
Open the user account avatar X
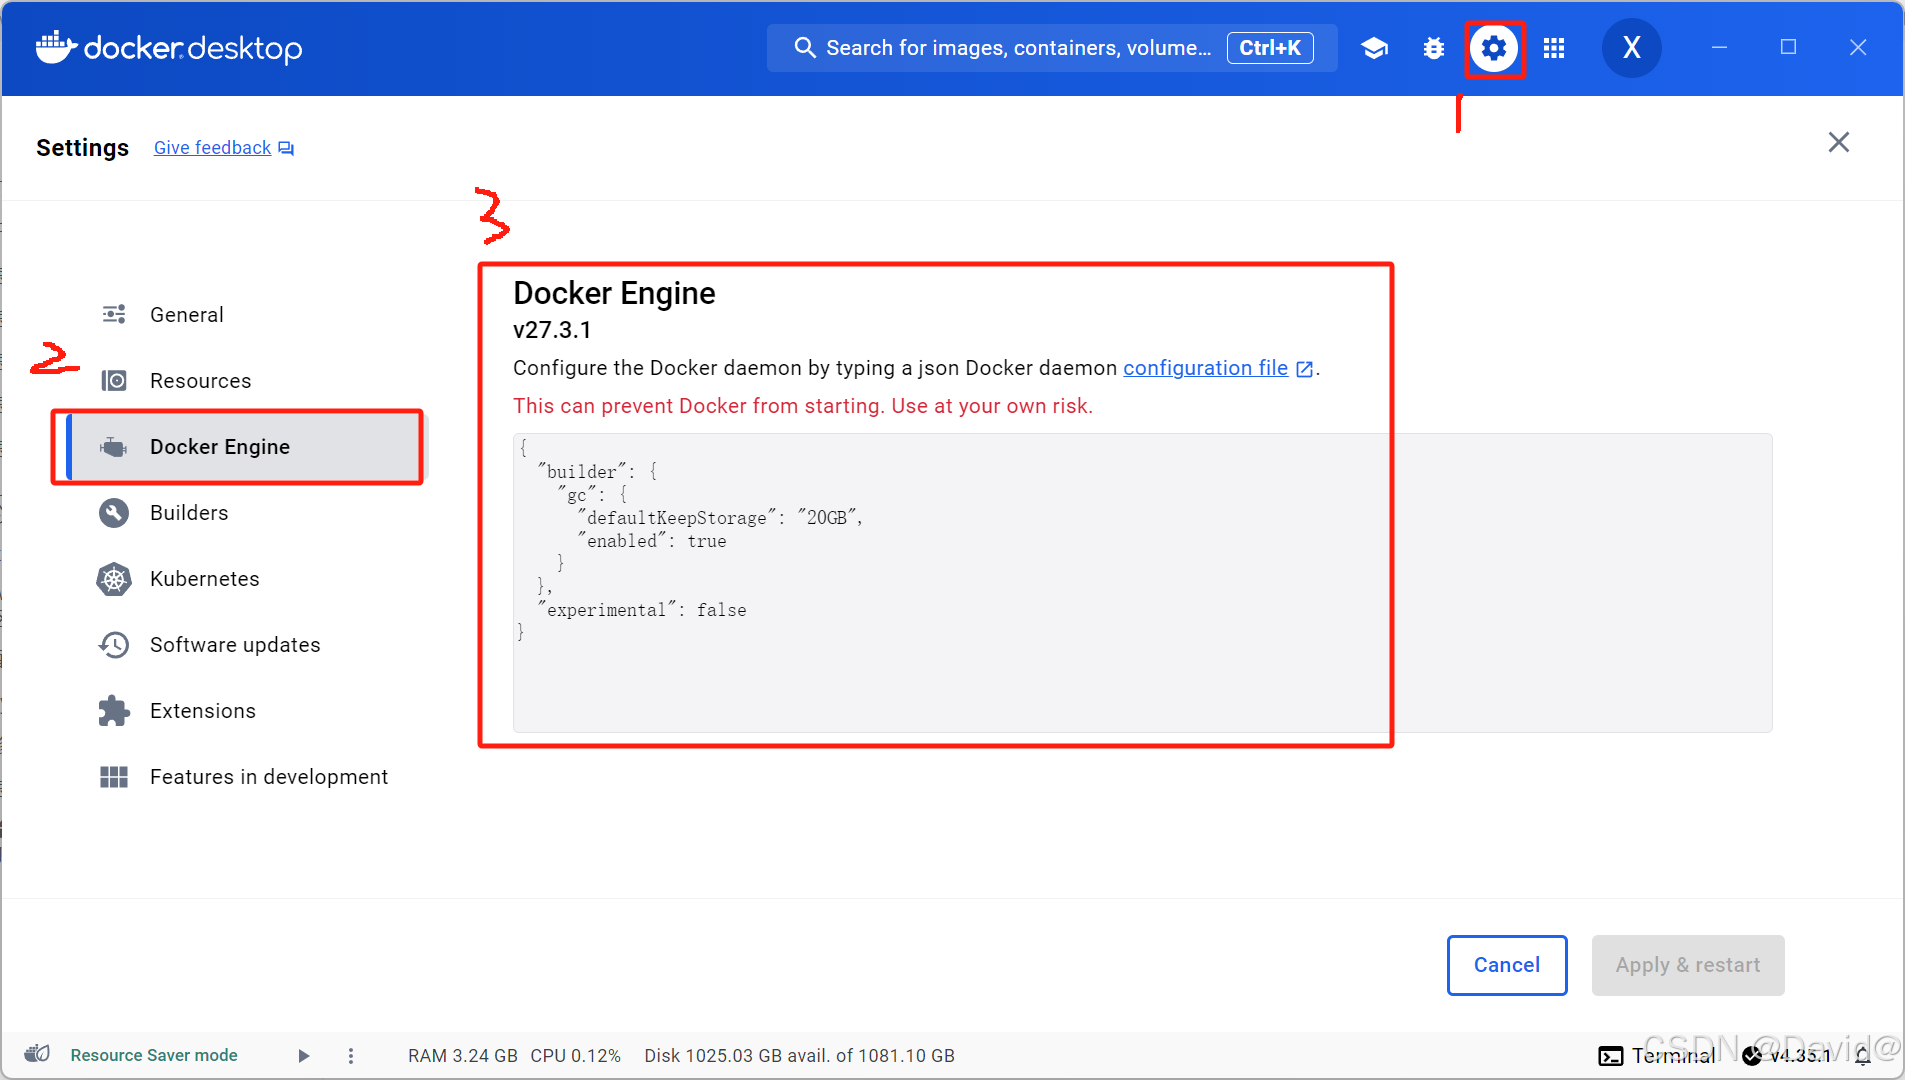point(1631,48)
